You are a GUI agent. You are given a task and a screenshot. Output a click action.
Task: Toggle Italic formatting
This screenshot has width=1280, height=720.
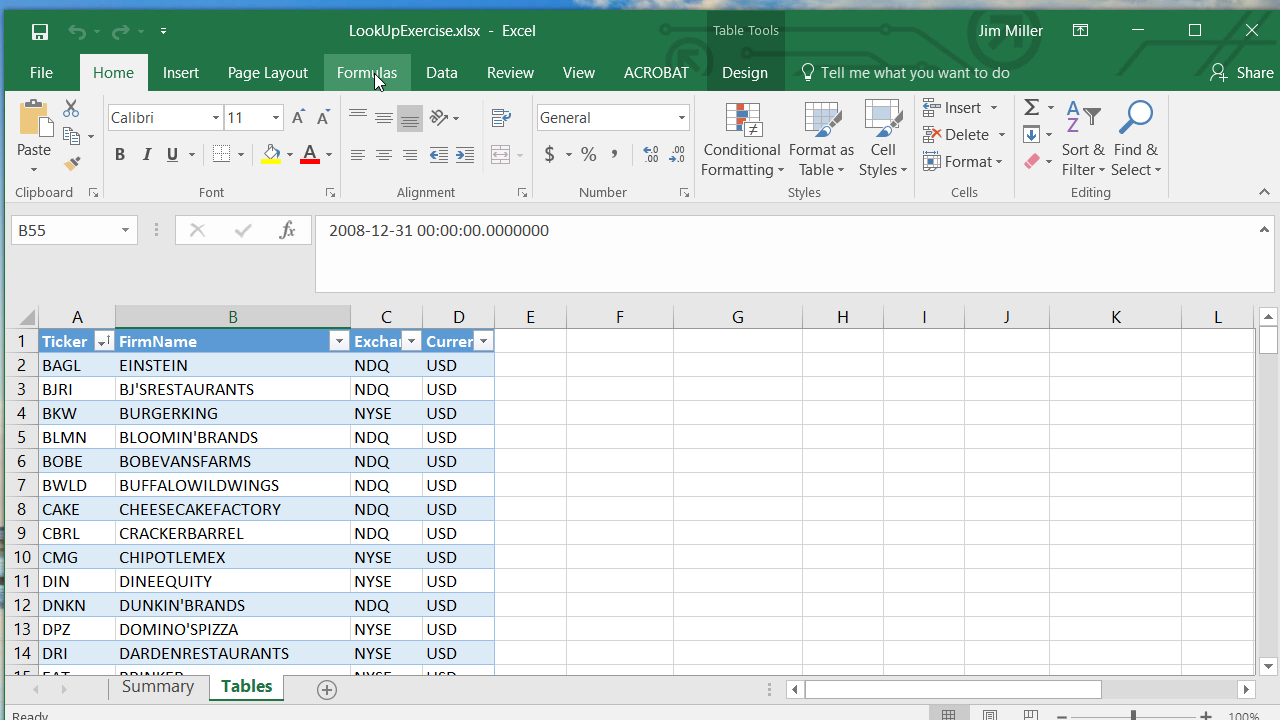pyautogui.click(x=147, y=155)
